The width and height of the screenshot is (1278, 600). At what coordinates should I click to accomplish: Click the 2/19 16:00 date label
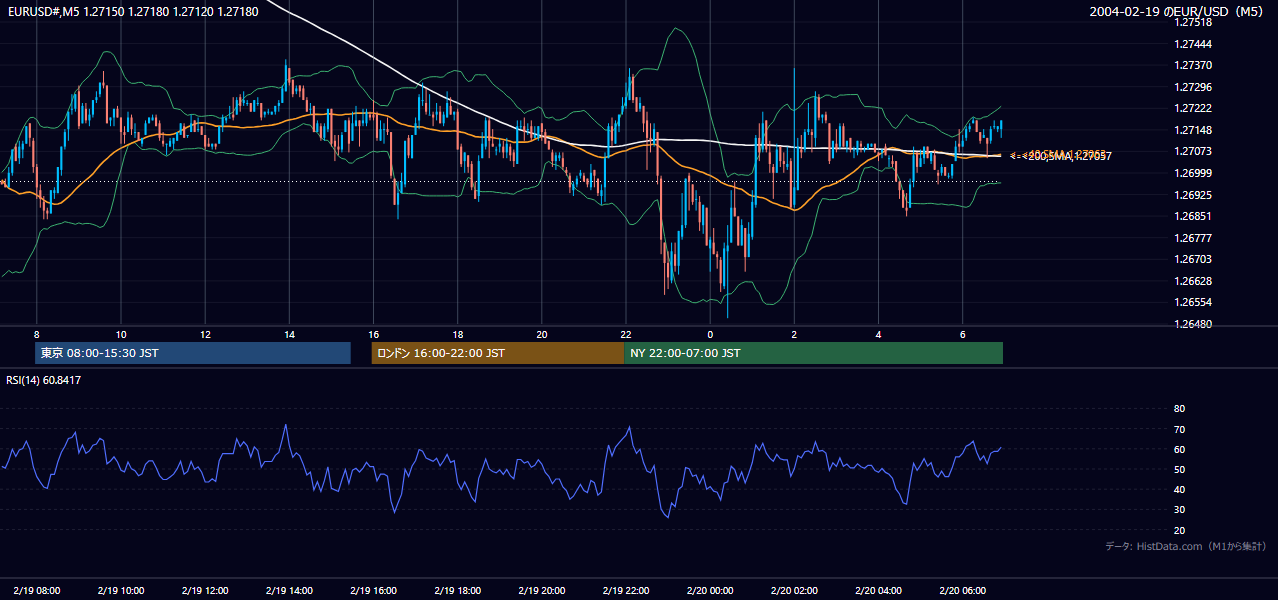pos(373,591)
